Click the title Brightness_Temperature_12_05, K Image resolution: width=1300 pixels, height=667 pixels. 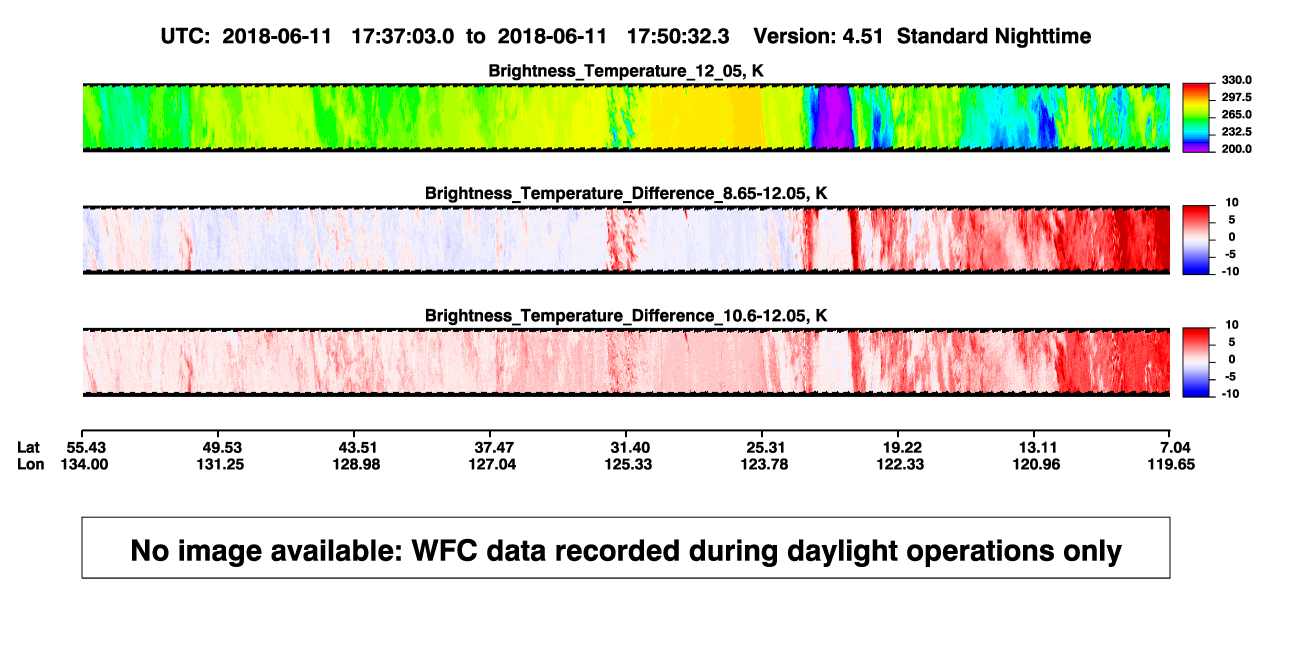pyautogui.click(x=626, y=71)
